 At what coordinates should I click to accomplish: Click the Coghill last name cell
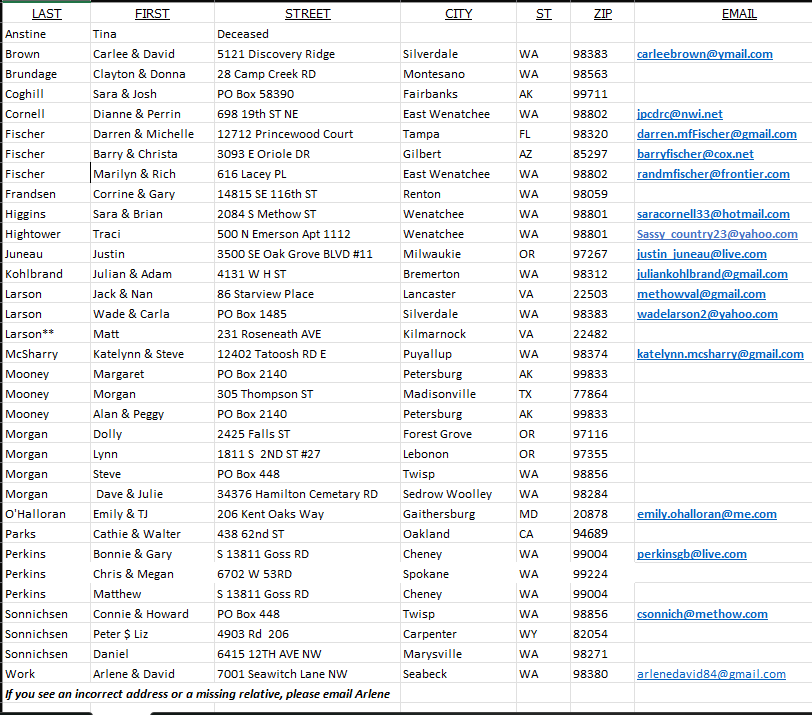click(47, 94)
